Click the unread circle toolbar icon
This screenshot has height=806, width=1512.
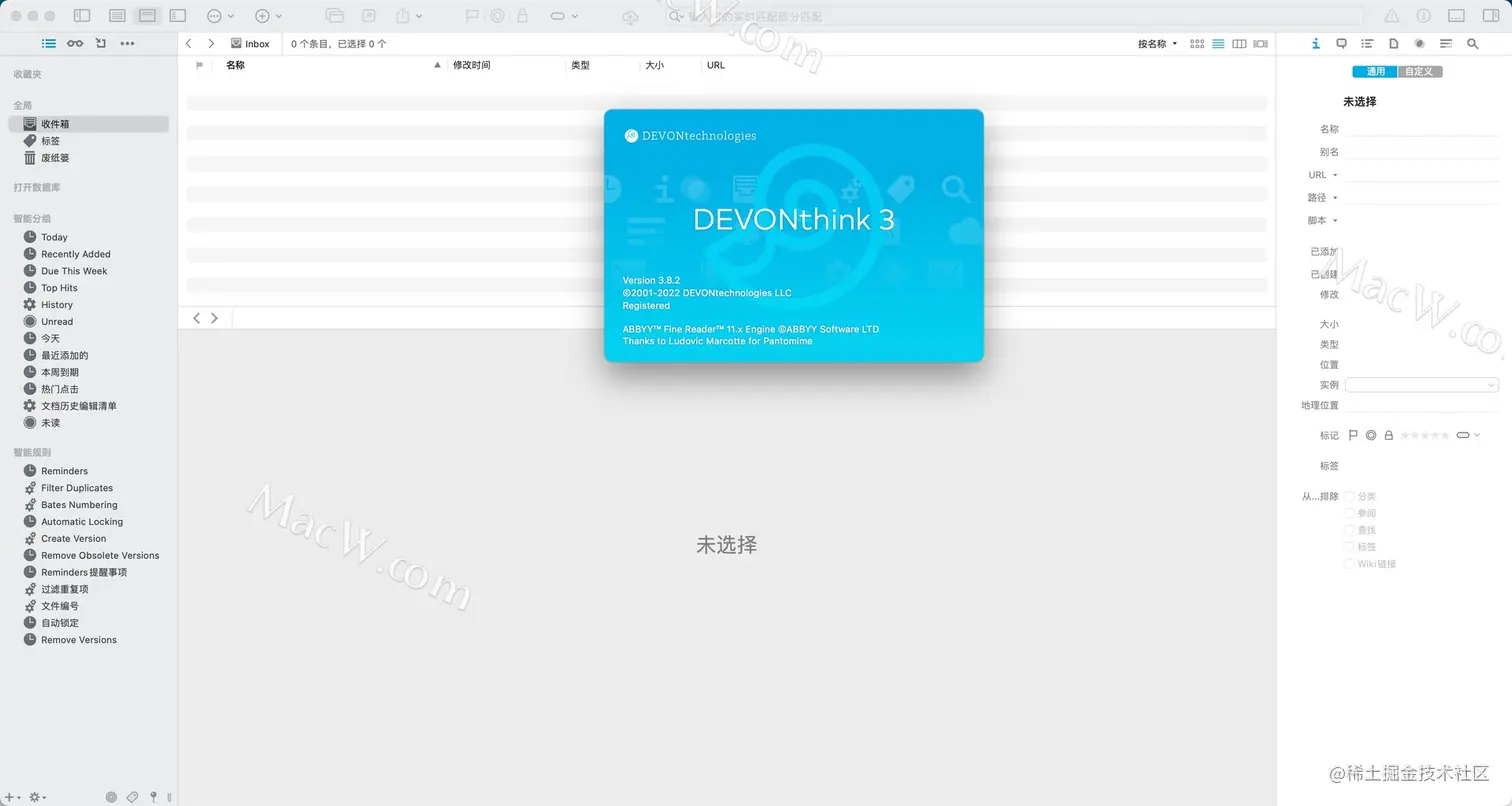click(x=497, y=16)
